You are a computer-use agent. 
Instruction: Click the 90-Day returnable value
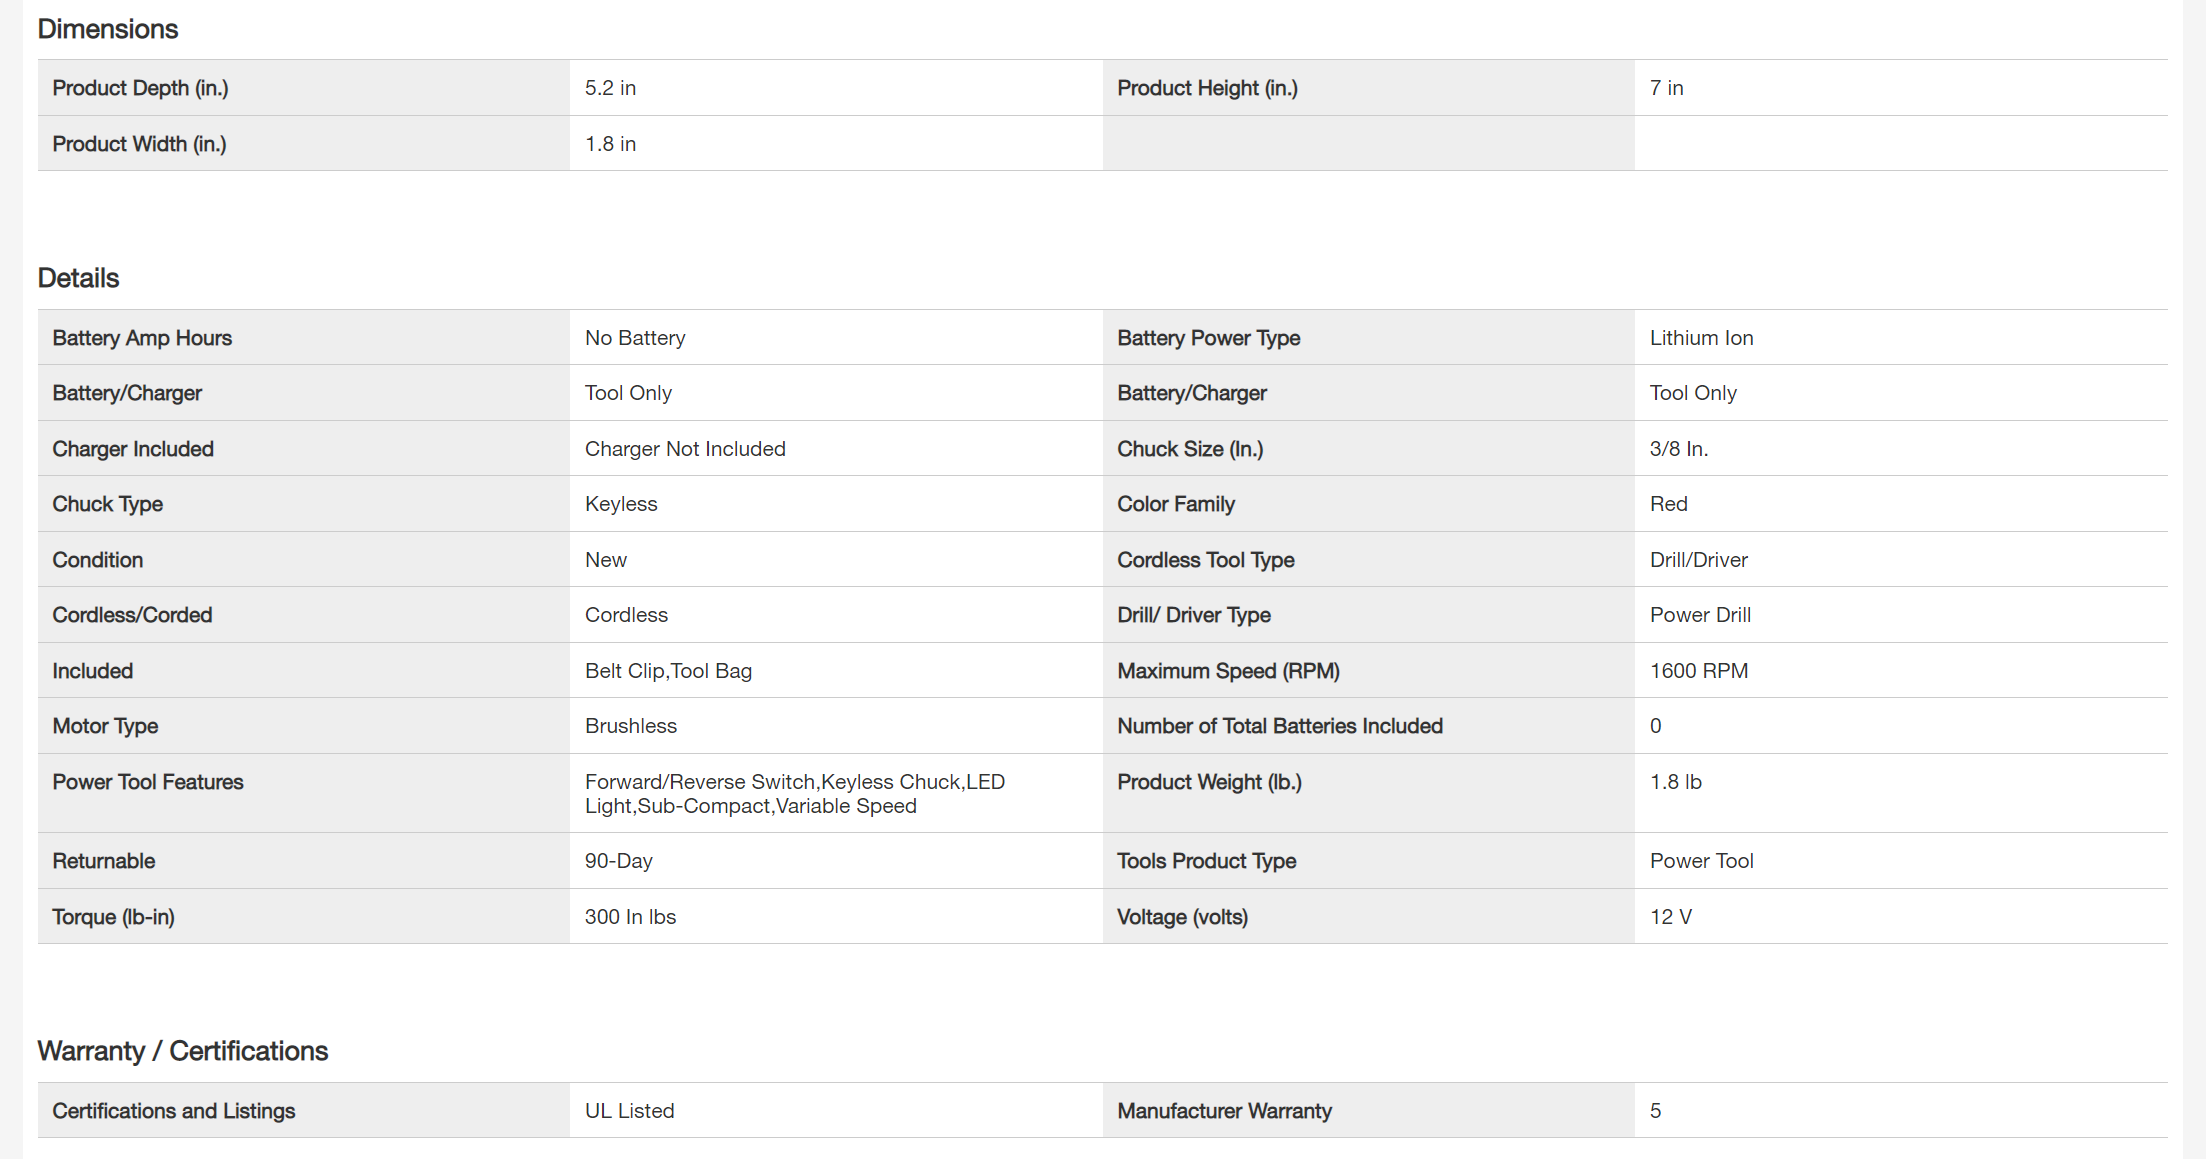tap(618, 861)
